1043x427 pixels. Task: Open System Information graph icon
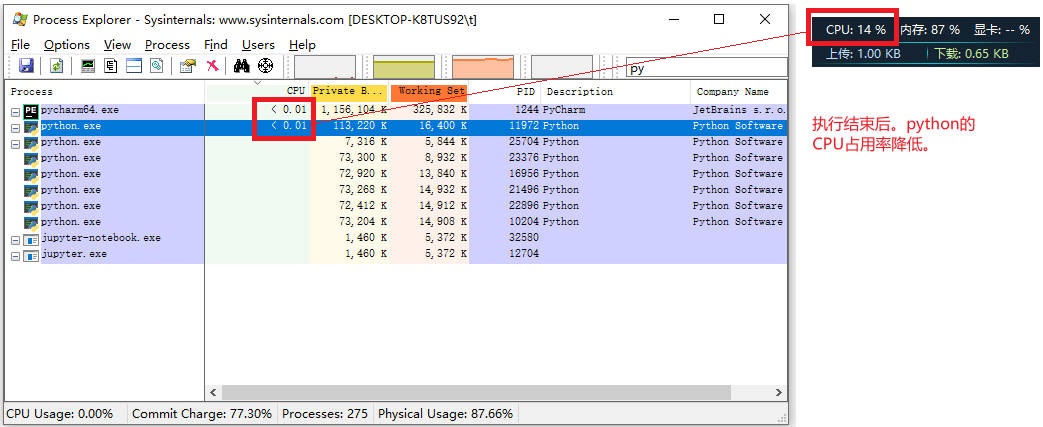coord(88,66)
